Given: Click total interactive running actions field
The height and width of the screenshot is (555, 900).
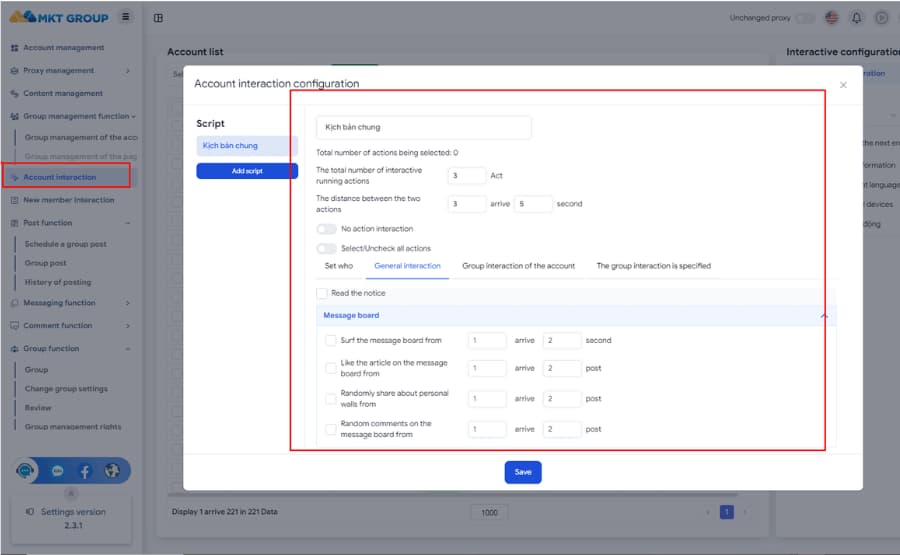Looking at the screenshot, I should [467, 176].
